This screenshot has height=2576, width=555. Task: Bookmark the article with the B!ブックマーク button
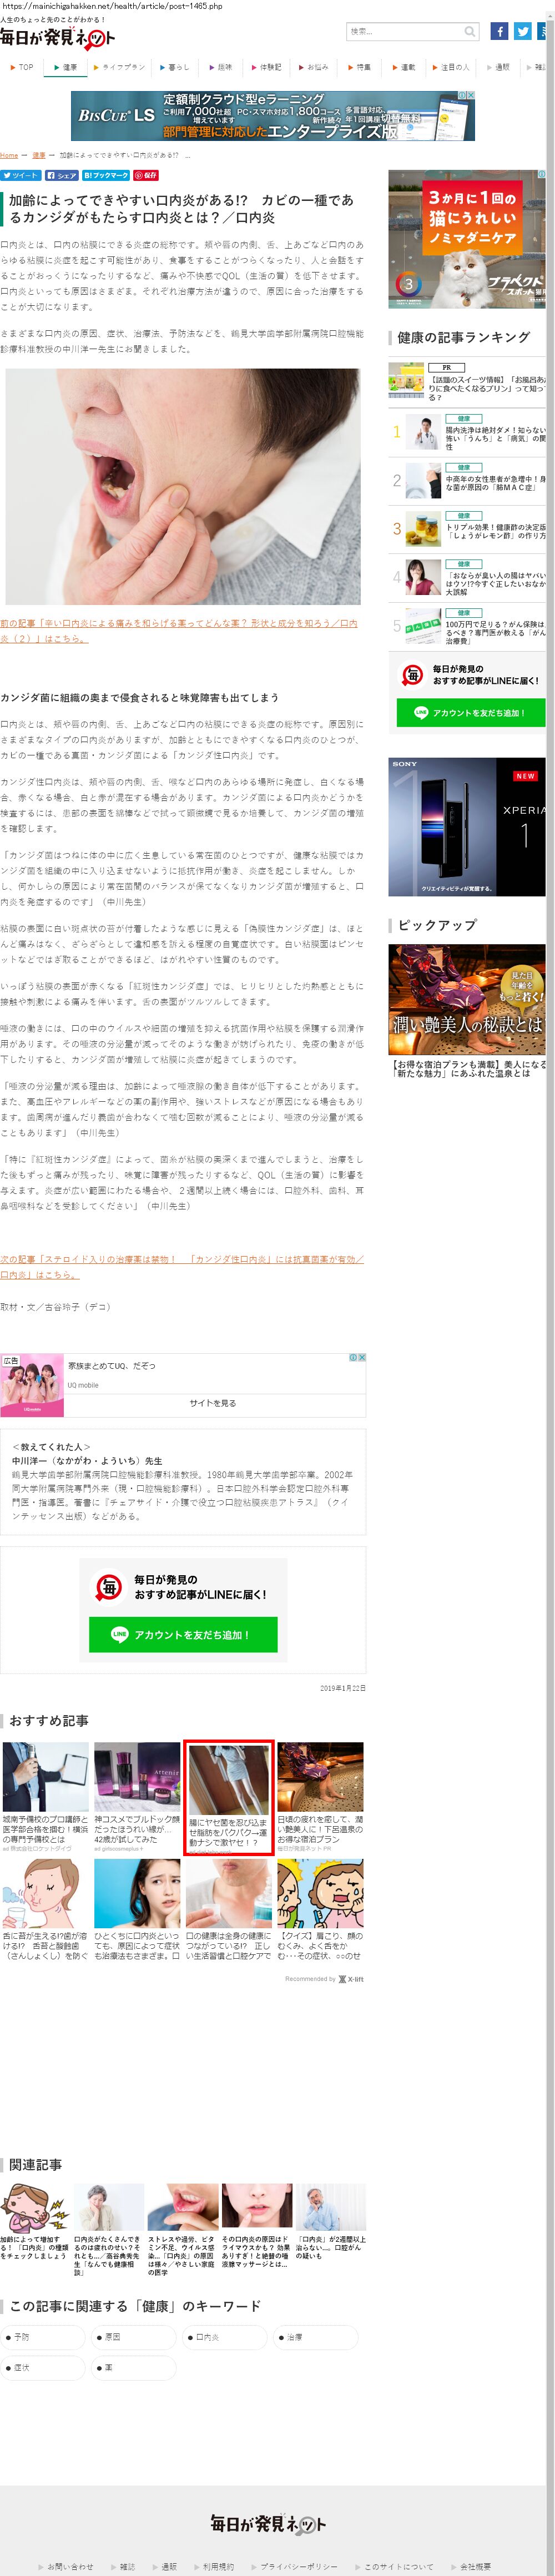pyautogui.click(x=106, y=175)
